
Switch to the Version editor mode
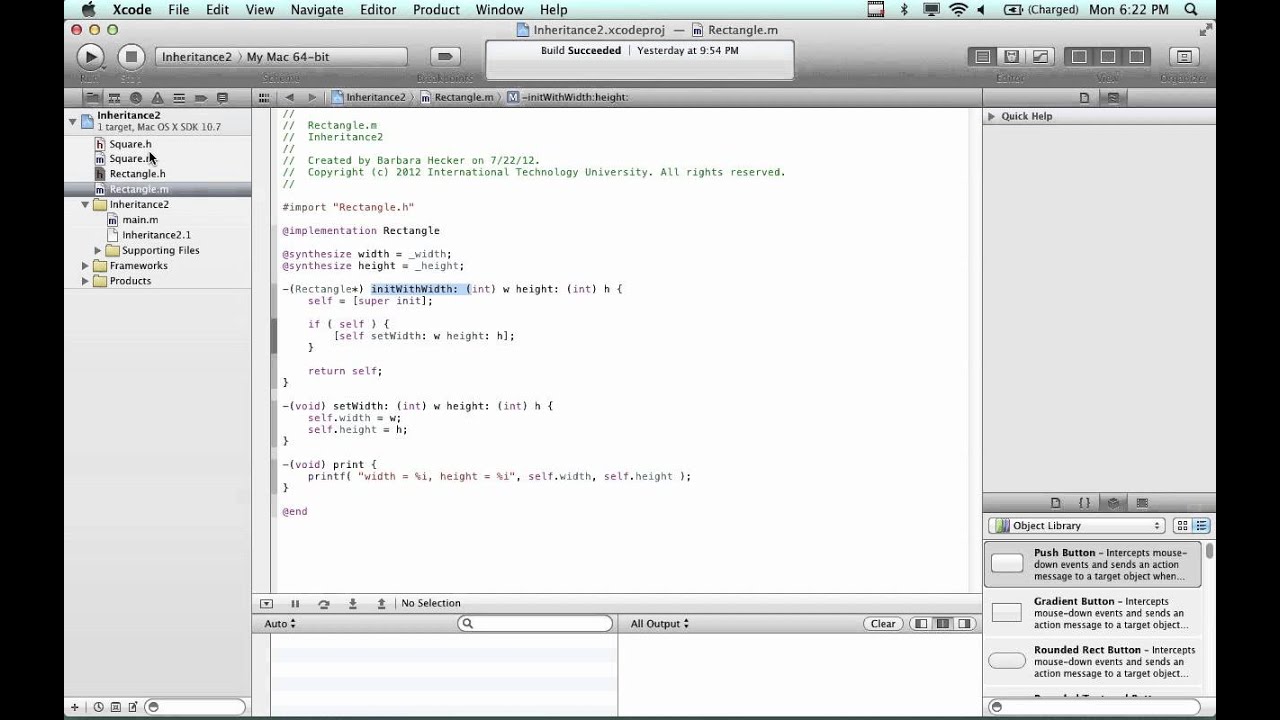(1040, 57)
